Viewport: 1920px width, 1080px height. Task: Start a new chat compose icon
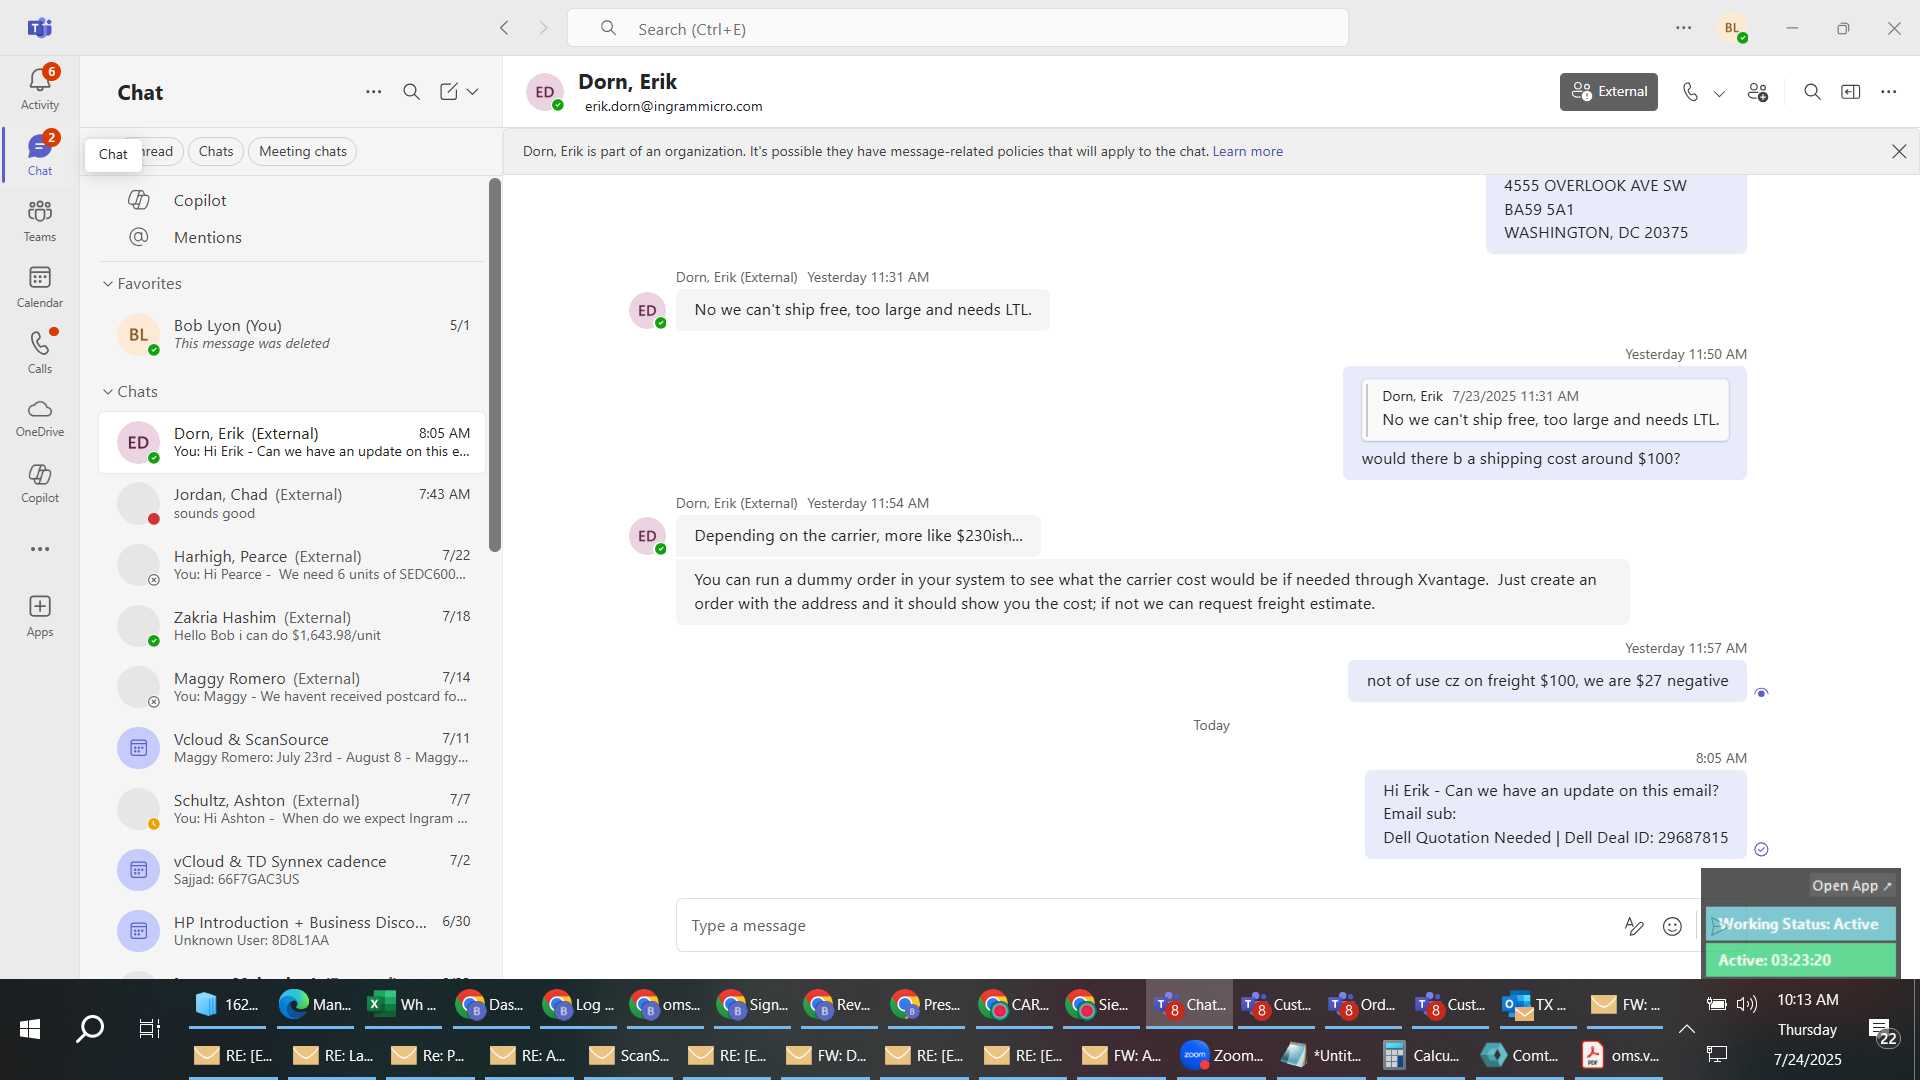point(449,92)
